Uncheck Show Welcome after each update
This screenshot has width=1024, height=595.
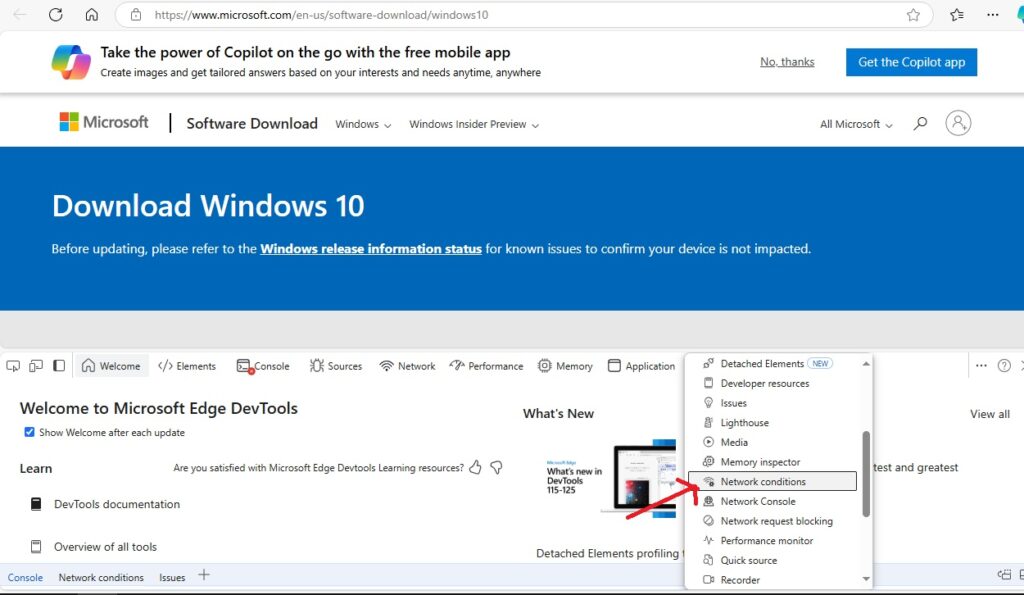29,432
